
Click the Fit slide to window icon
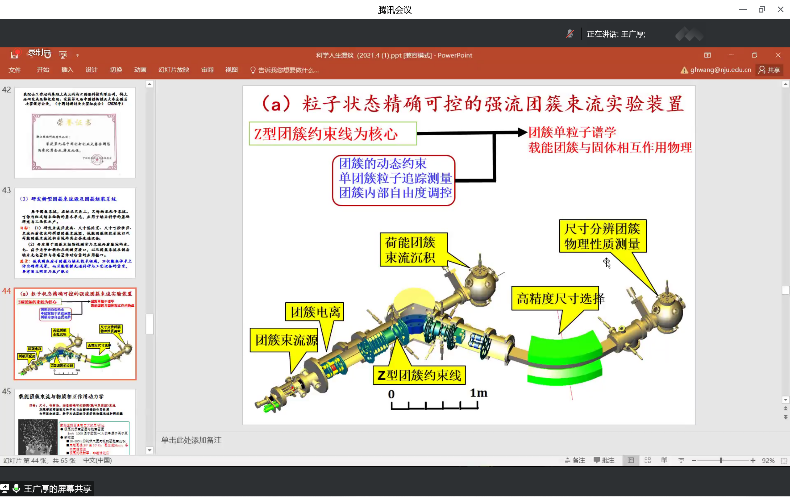coord(783,460)
